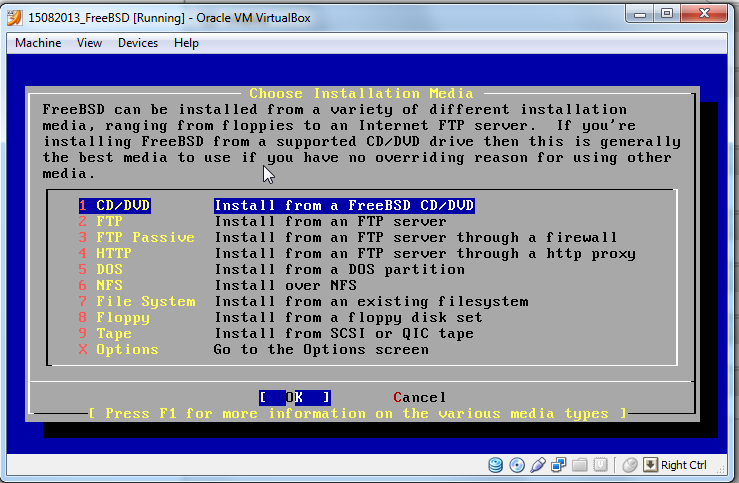Choose FTP Passive install option
This screenshot has height=483, width=739.
pos(145,237)
